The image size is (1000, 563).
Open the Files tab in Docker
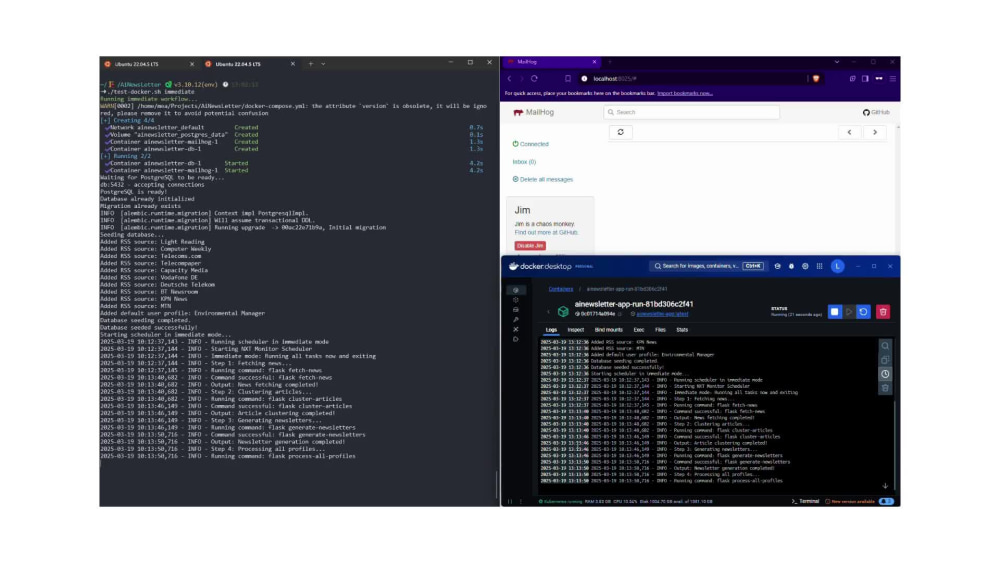pos(660,330)
